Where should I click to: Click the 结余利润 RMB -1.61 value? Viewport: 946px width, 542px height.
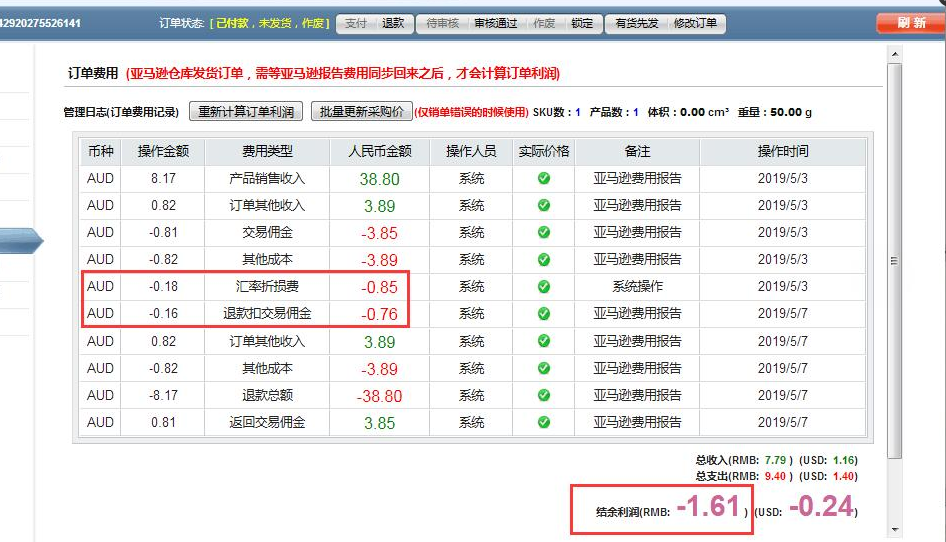[708, 506]
